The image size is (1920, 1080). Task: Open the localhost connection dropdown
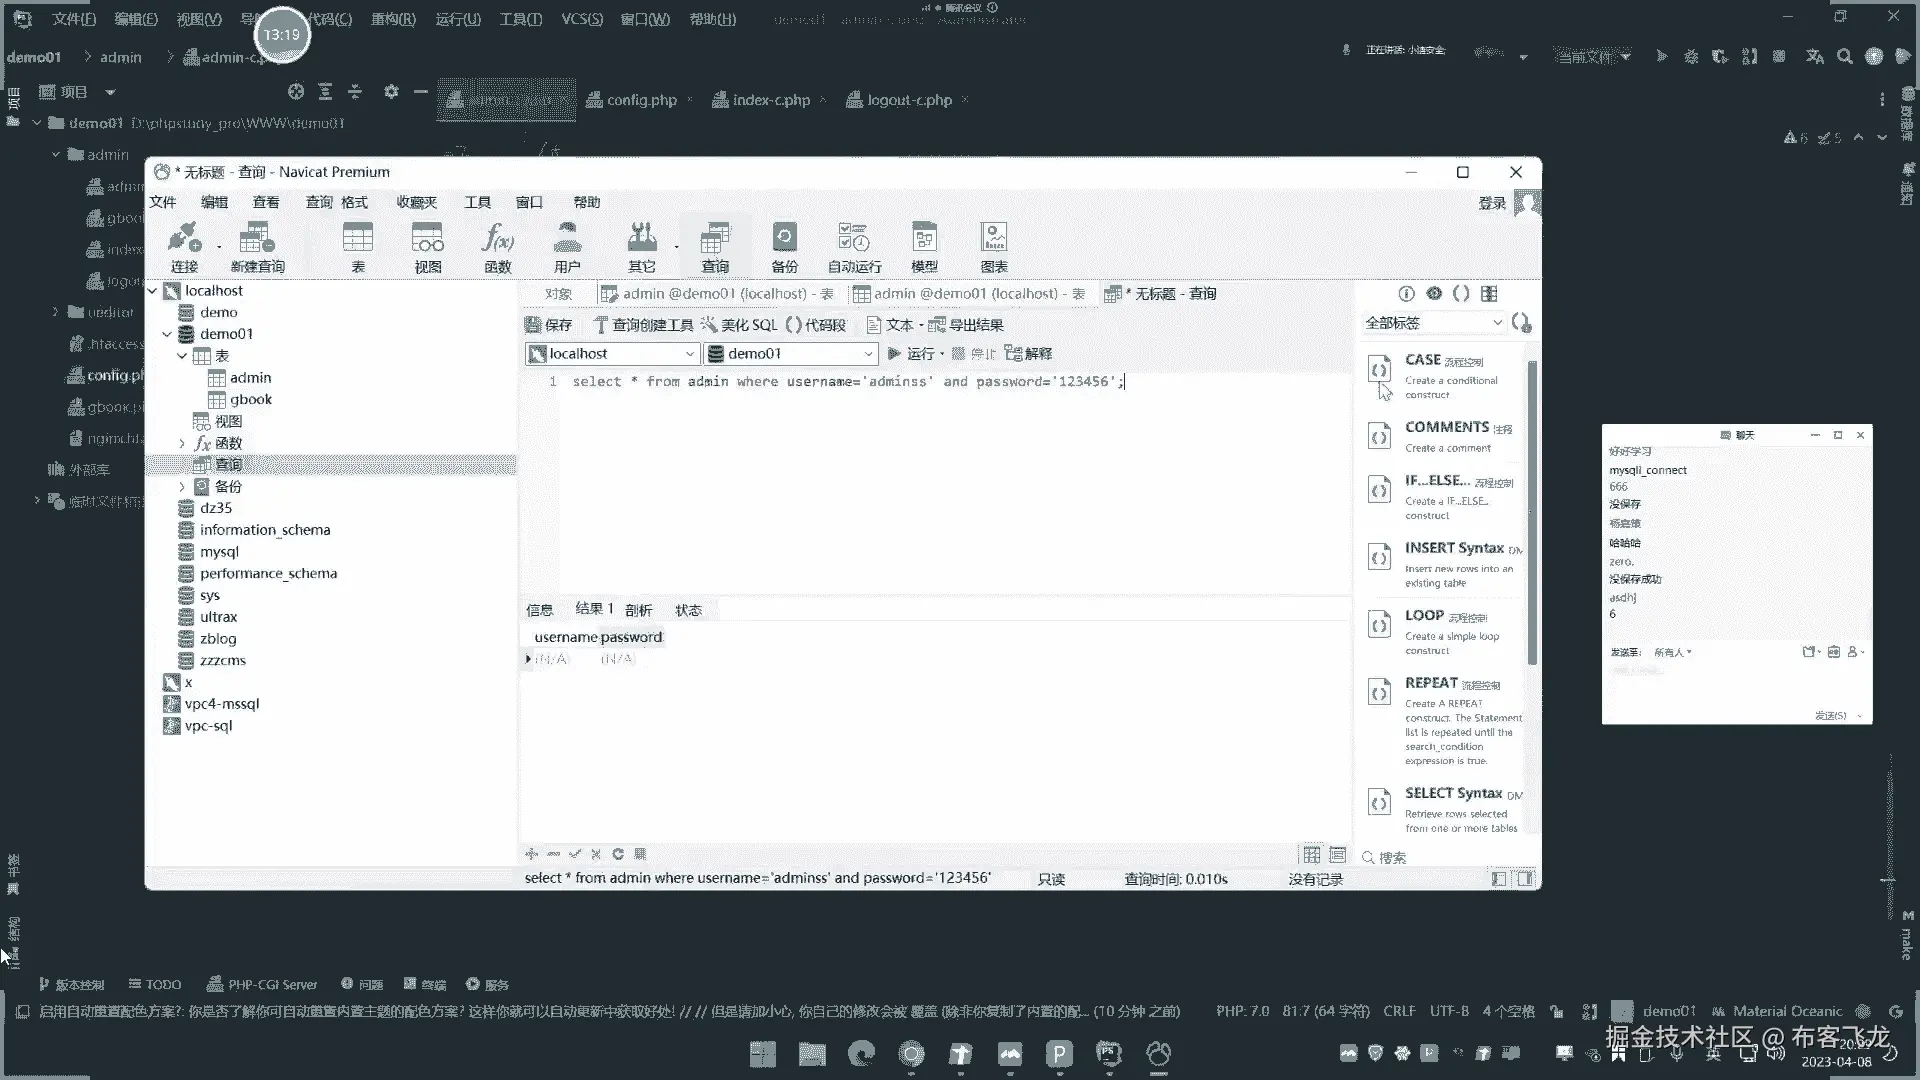[x=689, y=354]
